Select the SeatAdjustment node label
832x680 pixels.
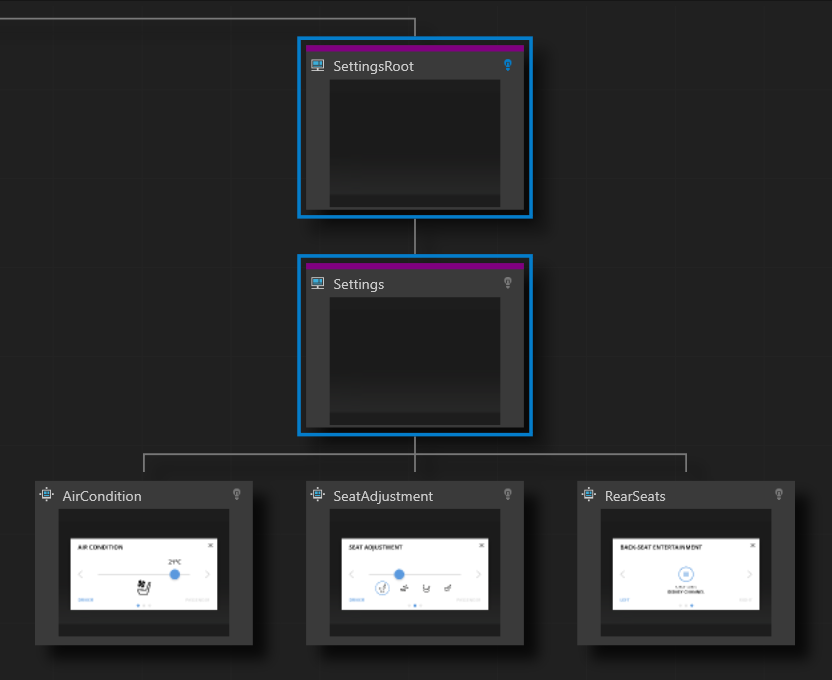tap(383, 496)
